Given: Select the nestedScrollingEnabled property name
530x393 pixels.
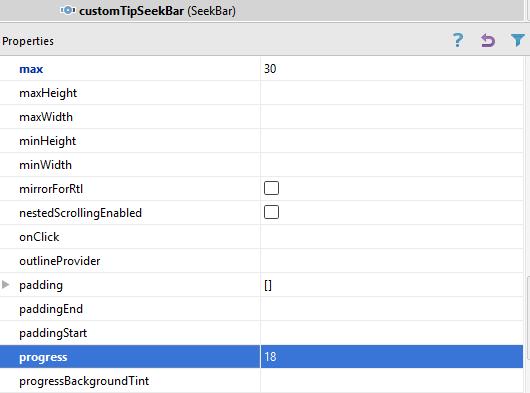Looking at the screenshot, I should [x=80, y=213].
